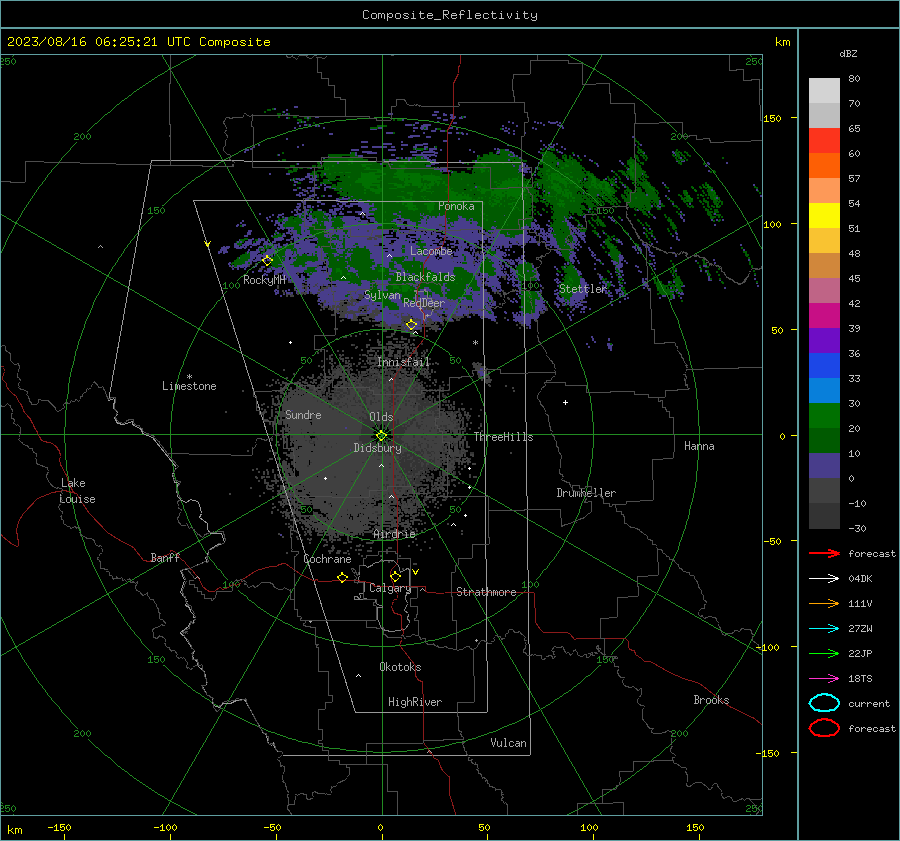This screenshot has height=841, width=900.
Task: Select the purple swatch in dBZ scale
Action: pos(824,340)
